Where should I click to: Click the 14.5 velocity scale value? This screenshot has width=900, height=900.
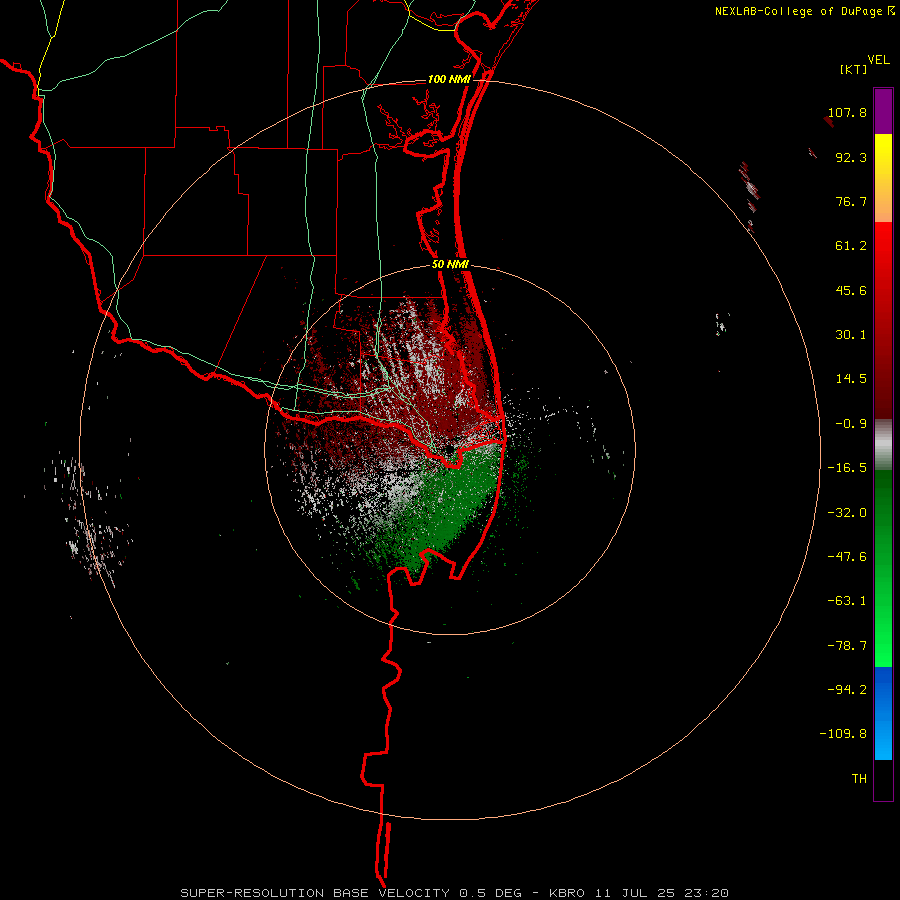point(851,379)
